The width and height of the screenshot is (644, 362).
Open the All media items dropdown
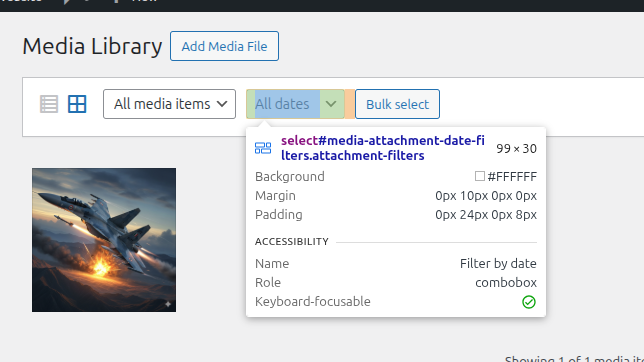(x=169, y=104)
